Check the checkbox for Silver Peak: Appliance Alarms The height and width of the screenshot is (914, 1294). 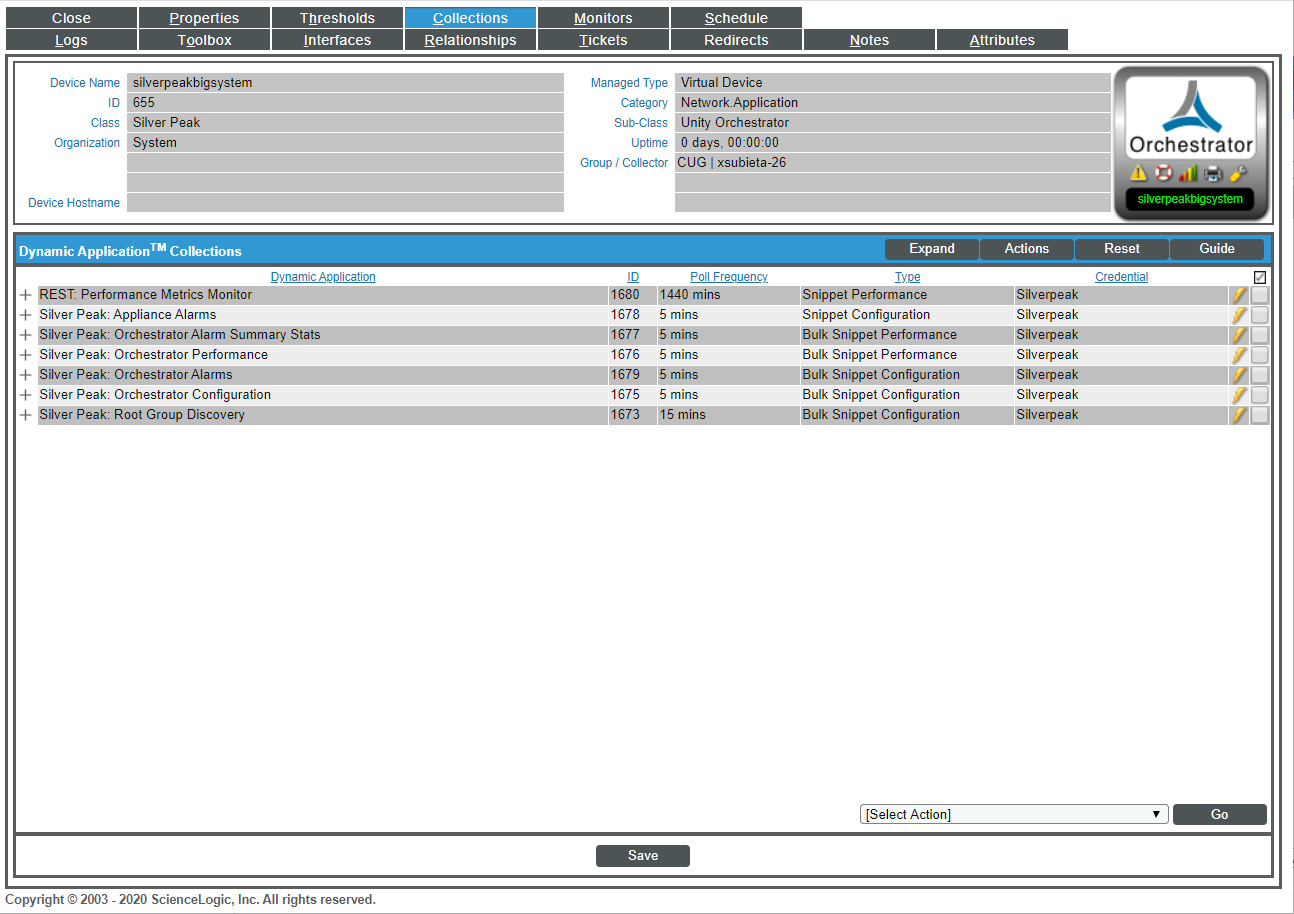(1259, 314)
